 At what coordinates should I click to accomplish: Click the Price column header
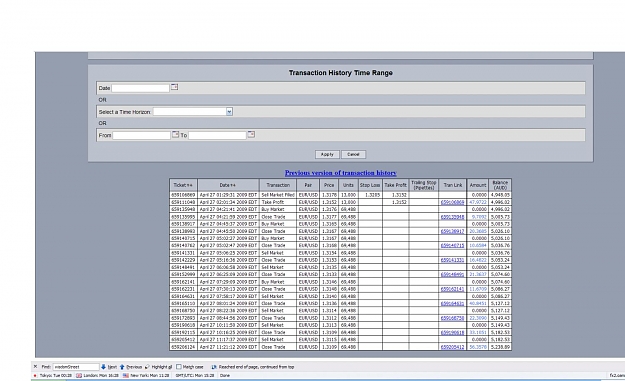pos(329,185)
